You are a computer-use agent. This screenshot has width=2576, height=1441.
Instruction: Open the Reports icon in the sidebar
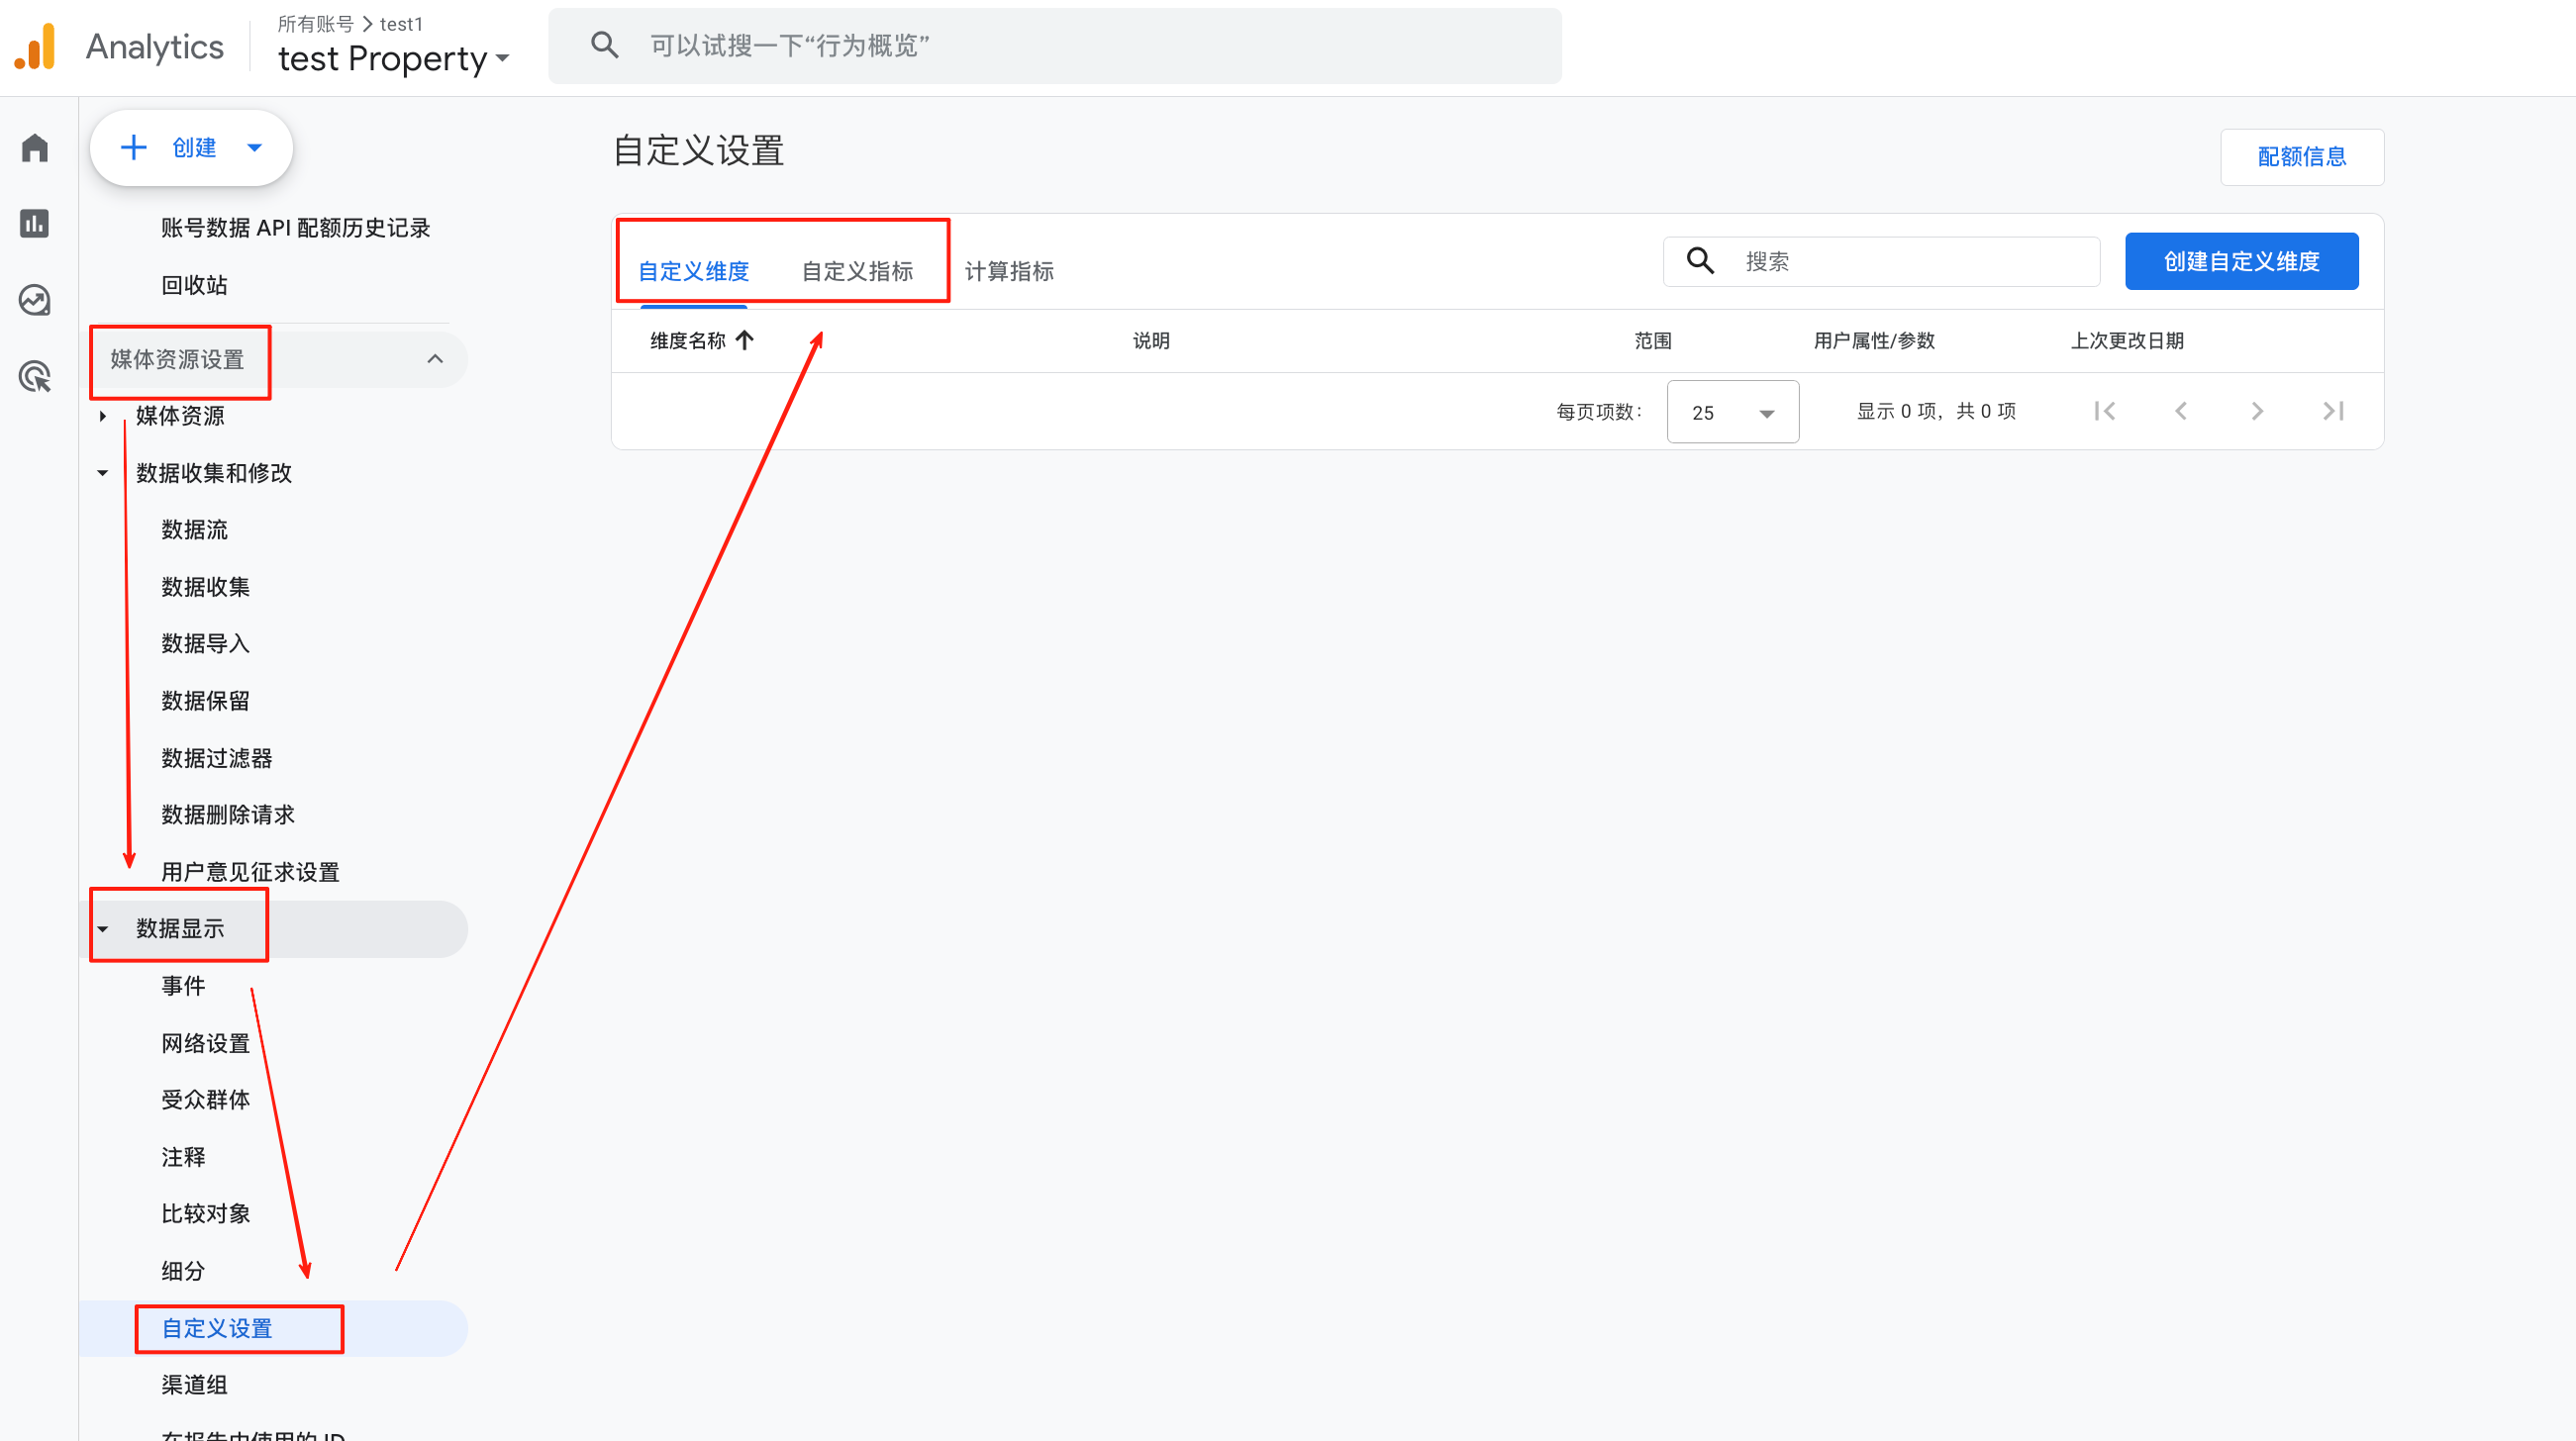pyautogui.click(x=35, y=224)
